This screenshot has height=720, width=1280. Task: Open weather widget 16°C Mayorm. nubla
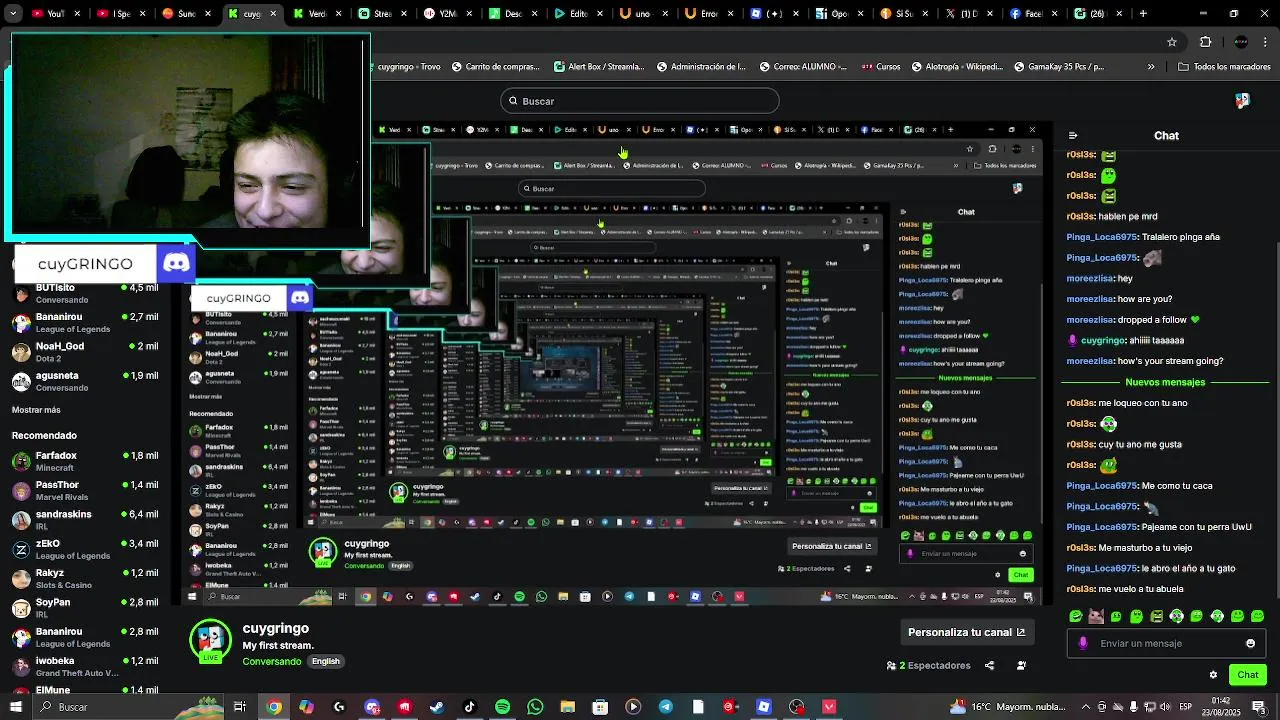click(x=1008, y=707)
